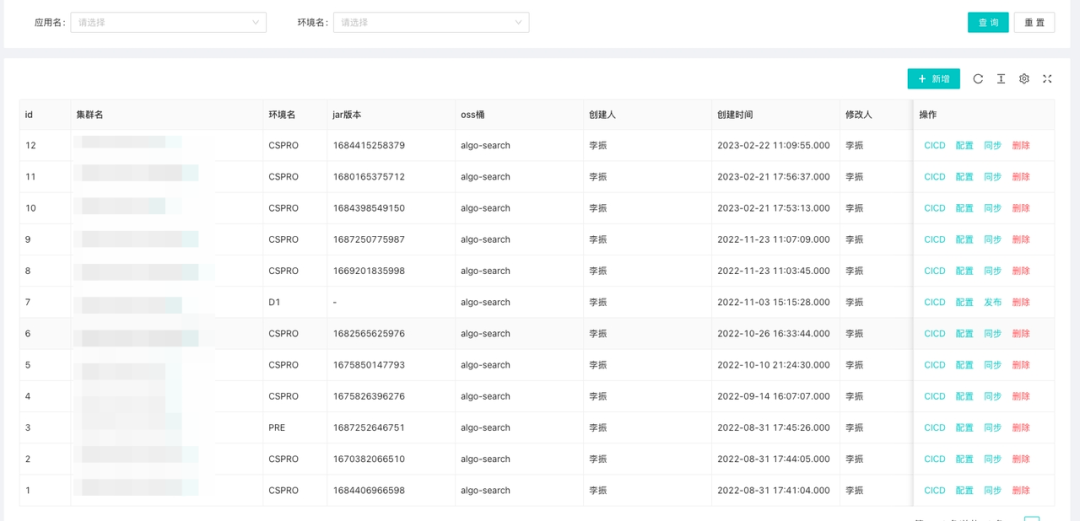This screenshot has height=521, width=1080.
Task: Click 发布 for row id 7
Action: [x=992, y=302]
